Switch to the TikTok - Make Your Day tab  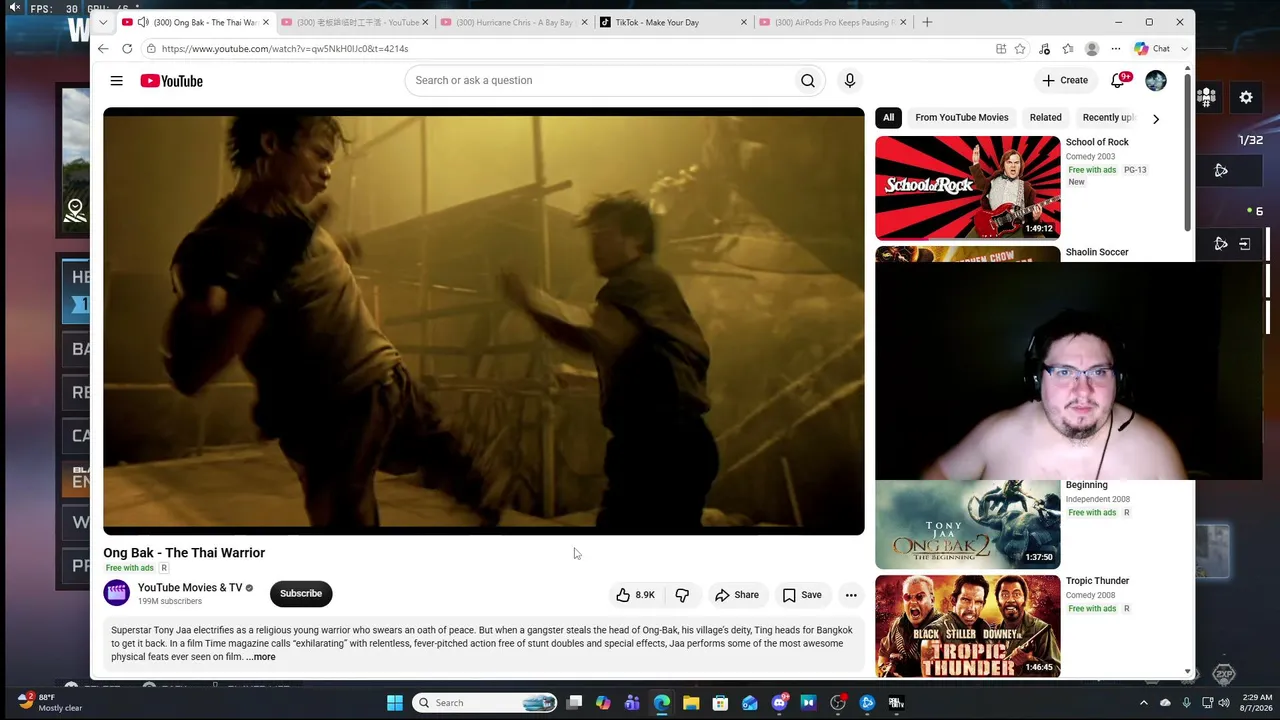click(x=673, y=22)
